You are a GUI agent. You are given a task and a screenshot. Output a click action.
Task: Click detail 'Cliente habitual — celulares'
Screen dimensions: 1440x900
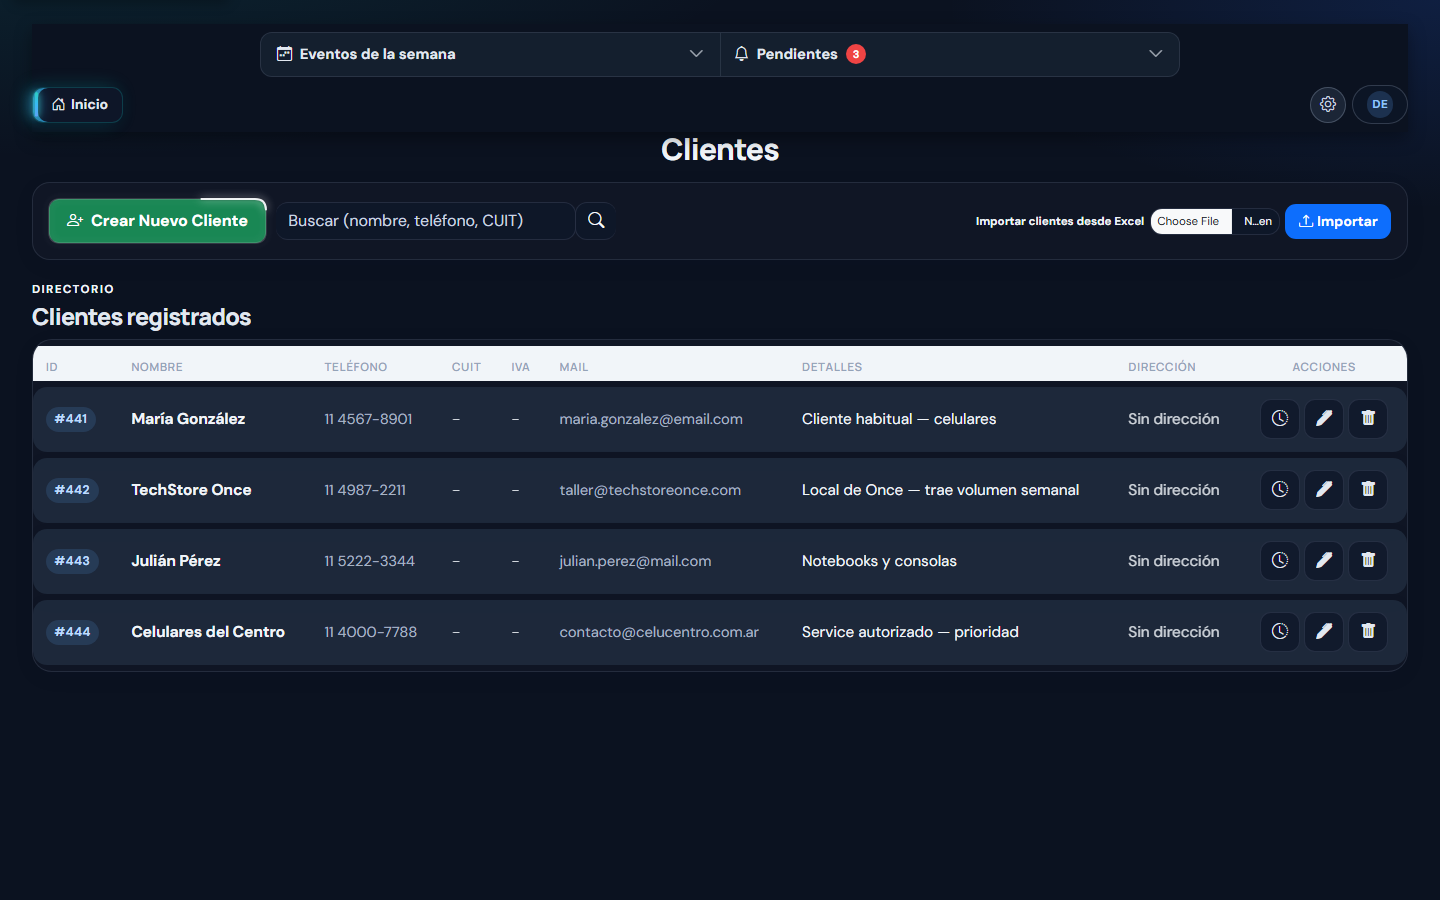click(899, 419)
